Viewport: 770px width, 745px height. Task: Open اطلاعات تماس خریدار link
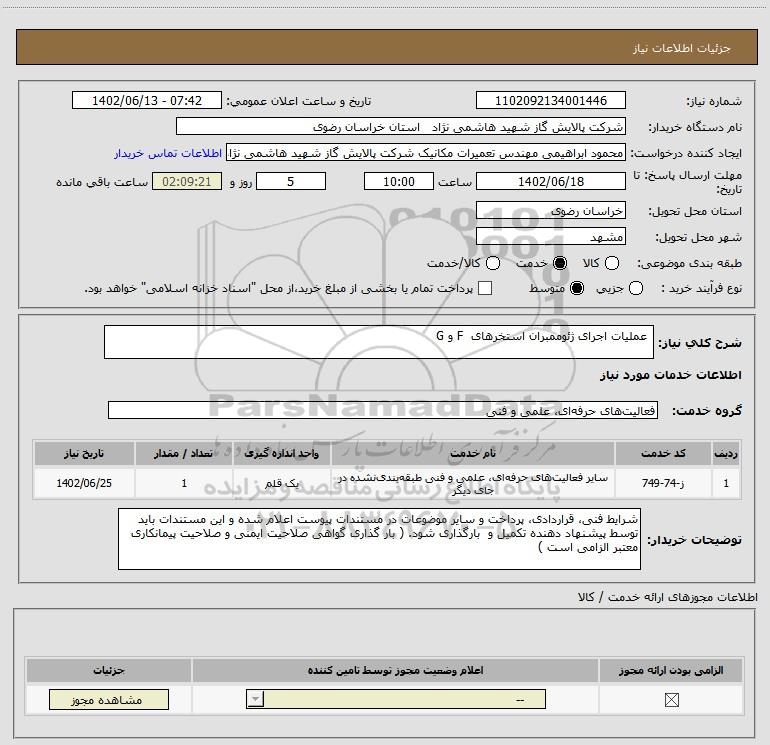168,153
